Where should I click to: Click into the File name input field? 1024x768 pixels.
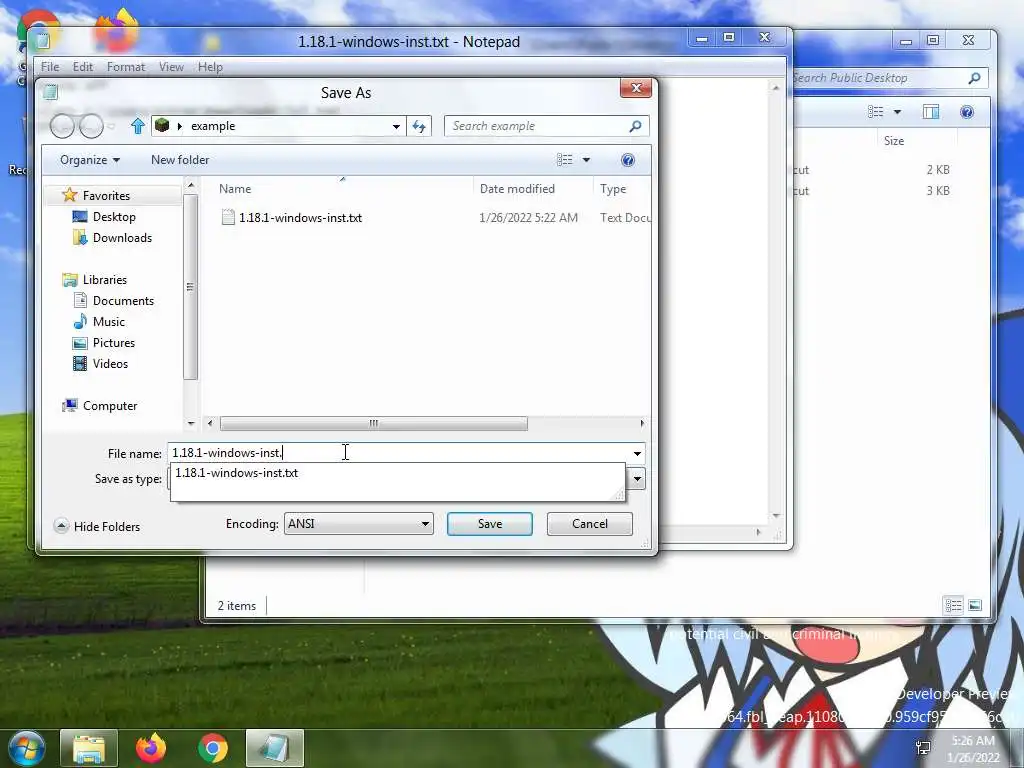[398, 453]
